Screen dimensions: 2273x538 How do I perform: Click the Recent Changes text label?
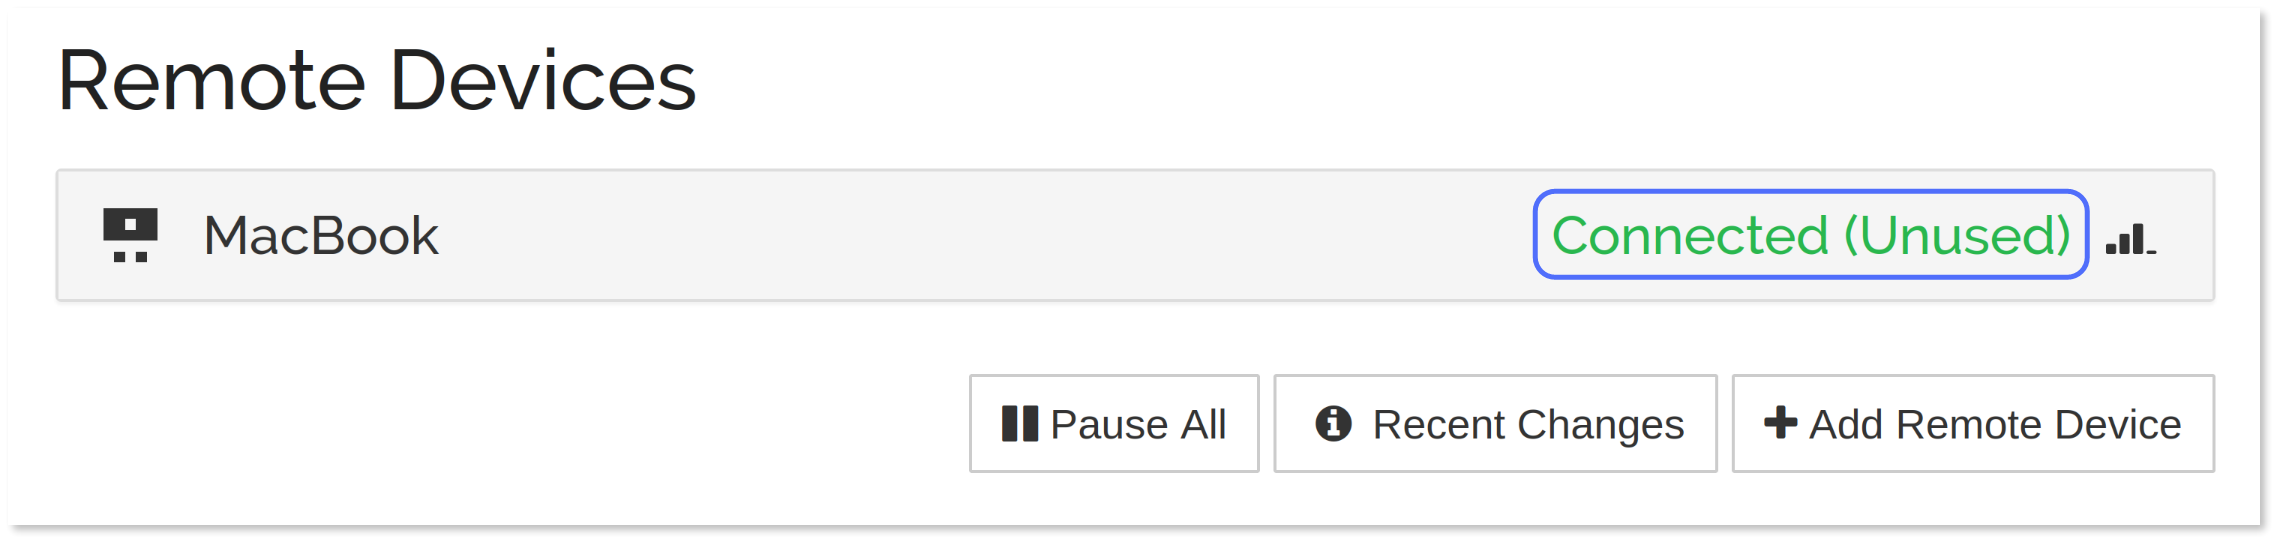[x=1528, y=425]
